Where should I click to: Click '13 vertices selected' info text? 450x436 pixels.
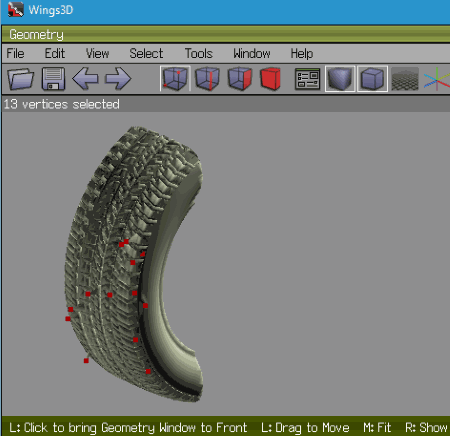pos(61,104)
